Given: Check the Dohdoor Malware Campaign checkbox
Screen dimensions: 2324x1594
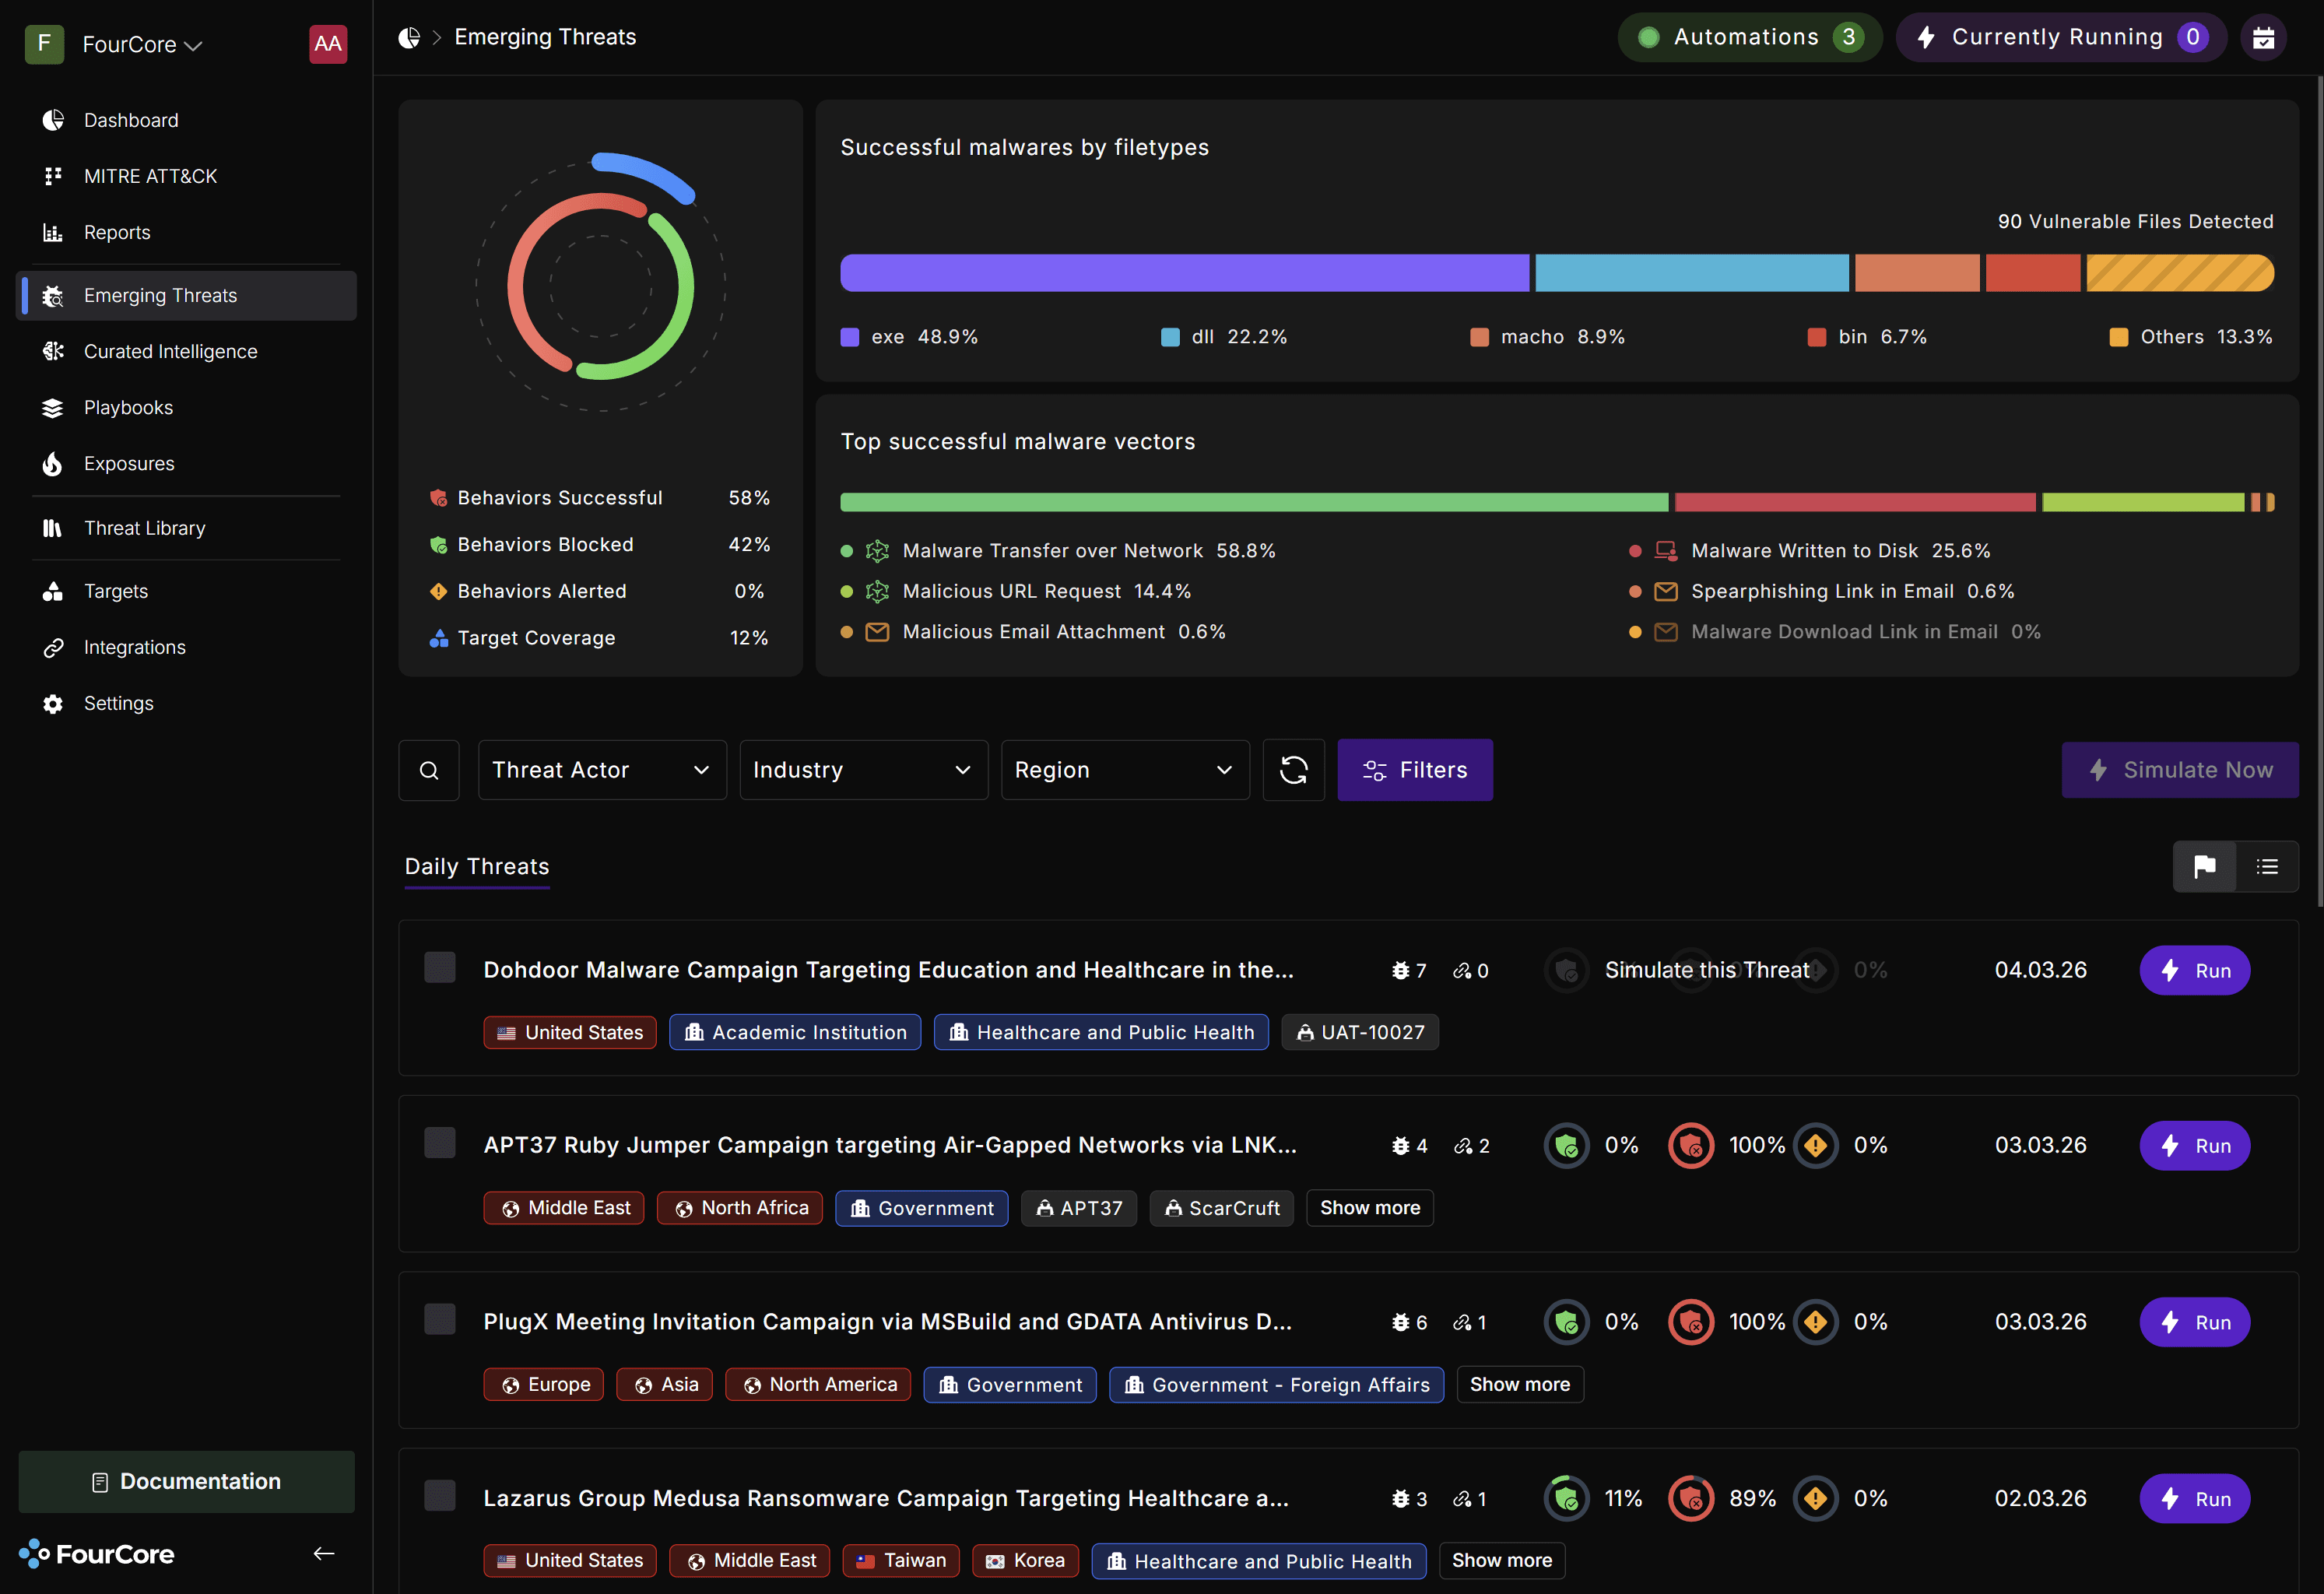Looking at the screenshot, I should pyautogui.click(x=440, y=967).
